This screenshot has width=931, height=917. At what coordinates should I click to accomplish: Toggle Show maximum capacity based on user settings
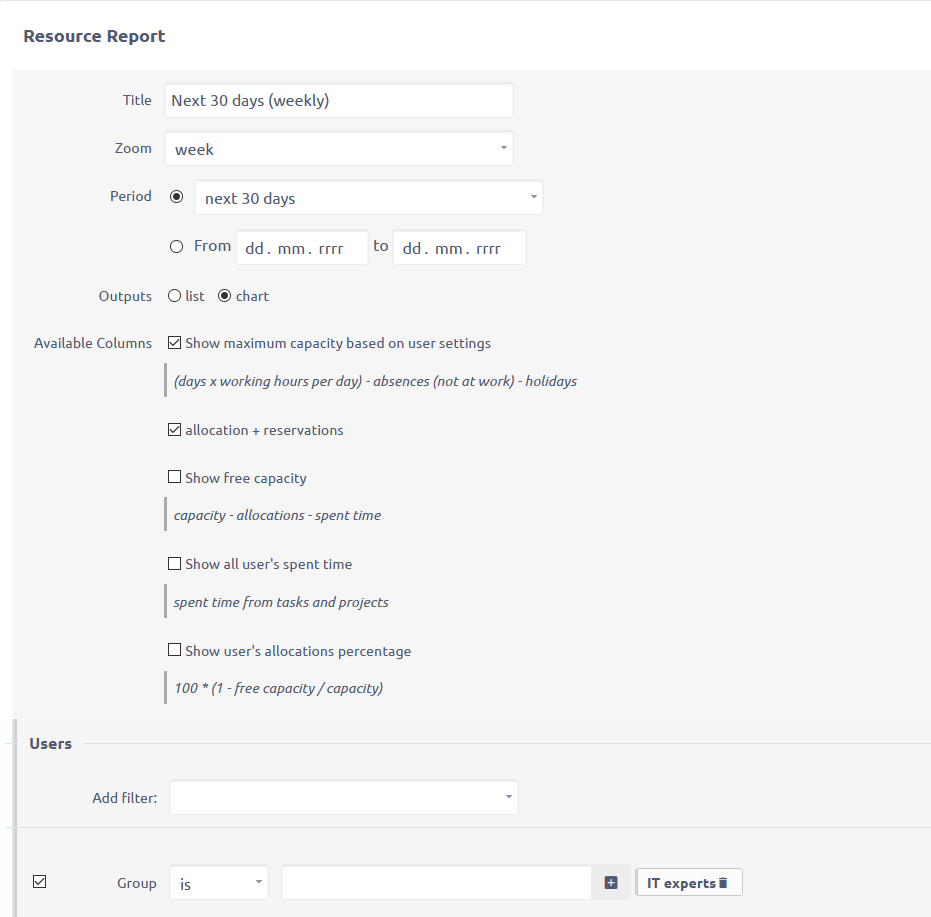175,343
